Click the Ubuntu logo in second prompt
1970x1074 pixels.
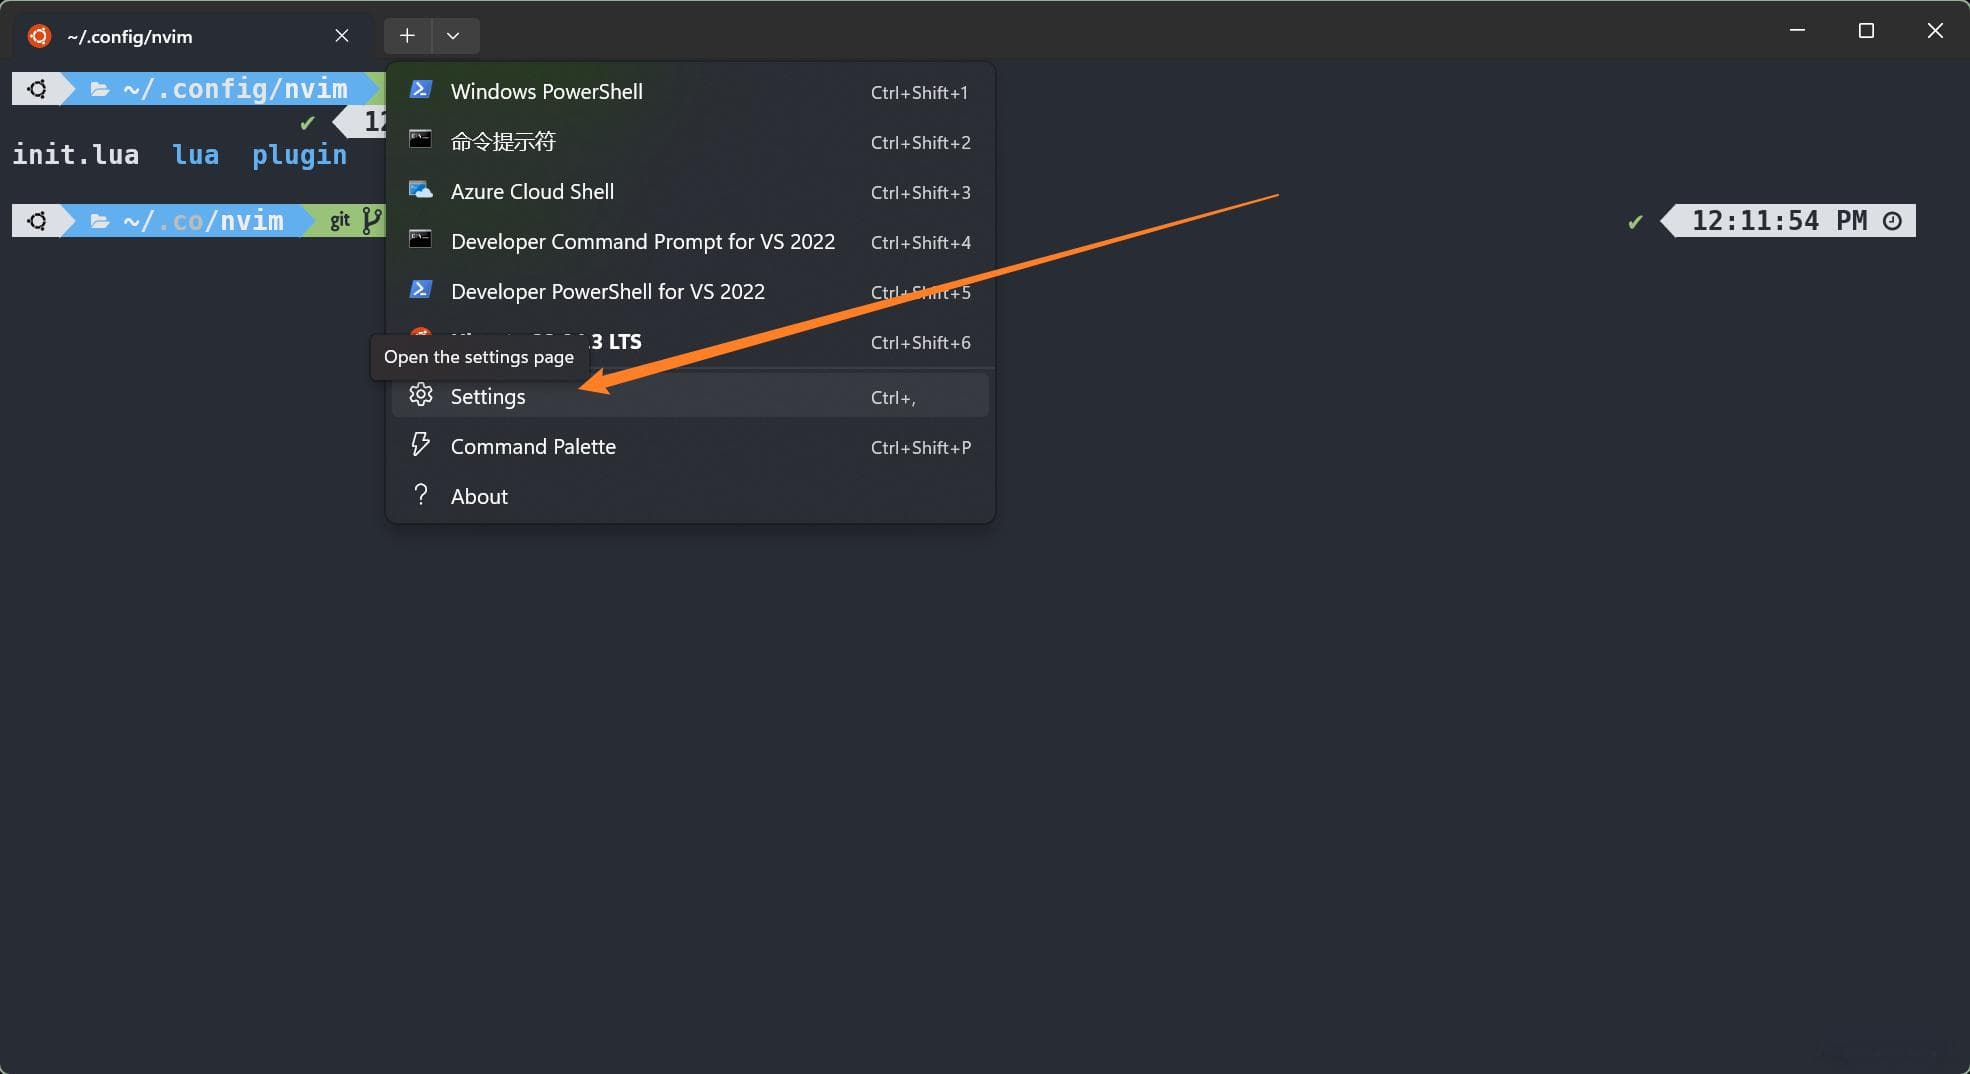[x=37, y=221]
